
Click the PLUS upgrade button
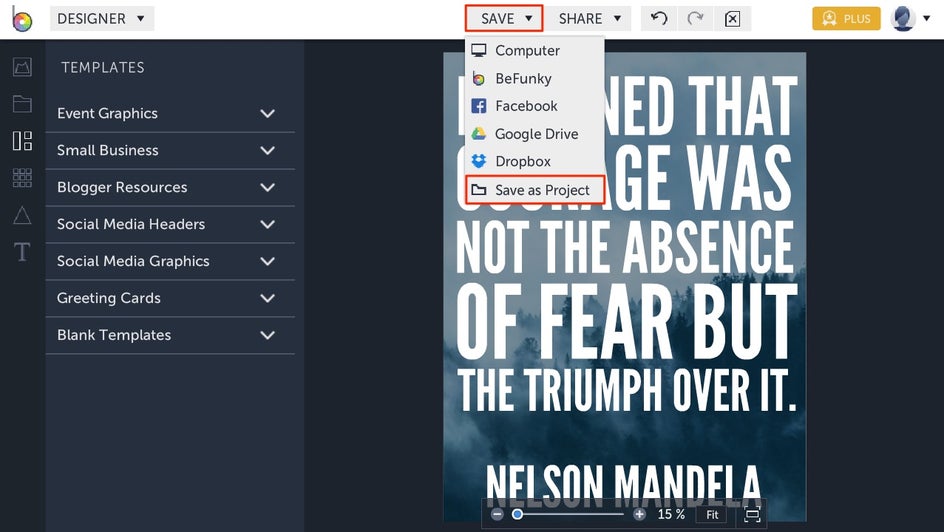point(846,19)
